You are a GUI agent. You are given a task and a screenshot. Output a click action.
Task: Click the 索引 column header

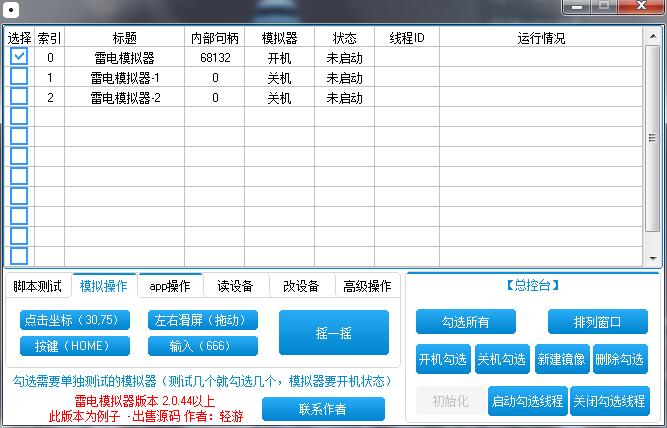click(x=49, y=38)
